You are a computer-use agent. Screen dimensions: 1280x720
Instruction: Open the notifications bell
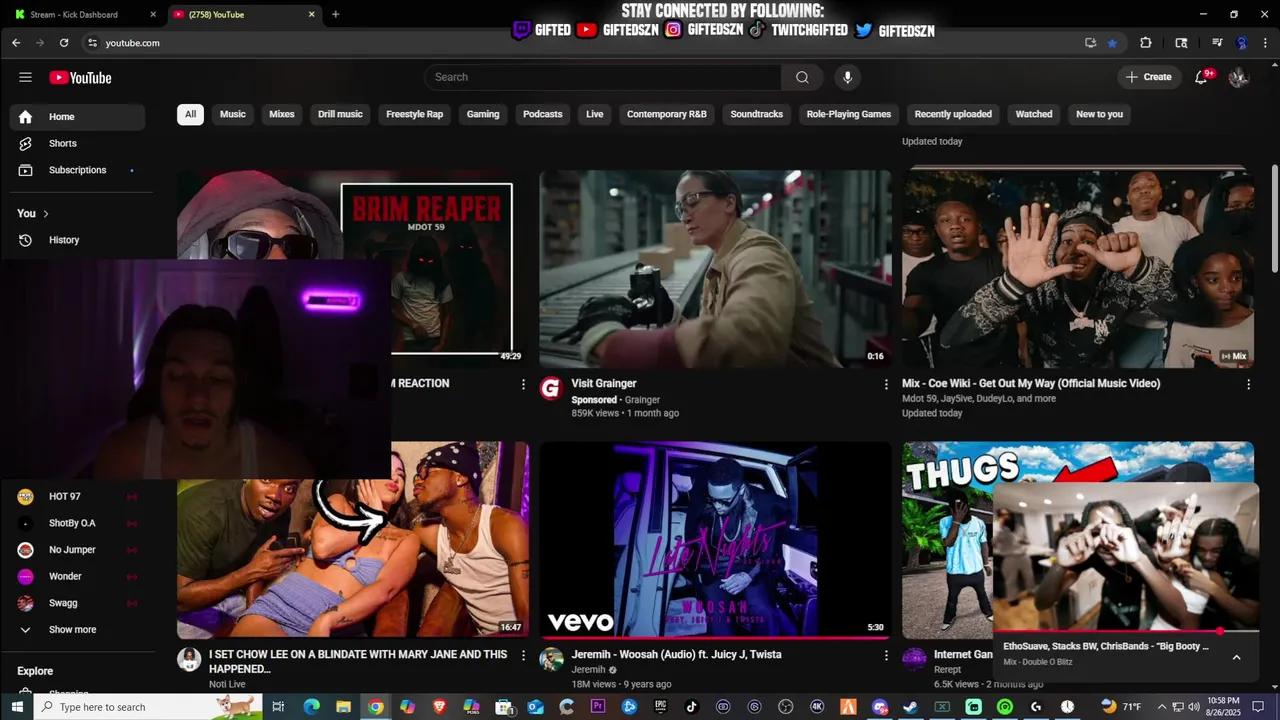click(1202, 77)
